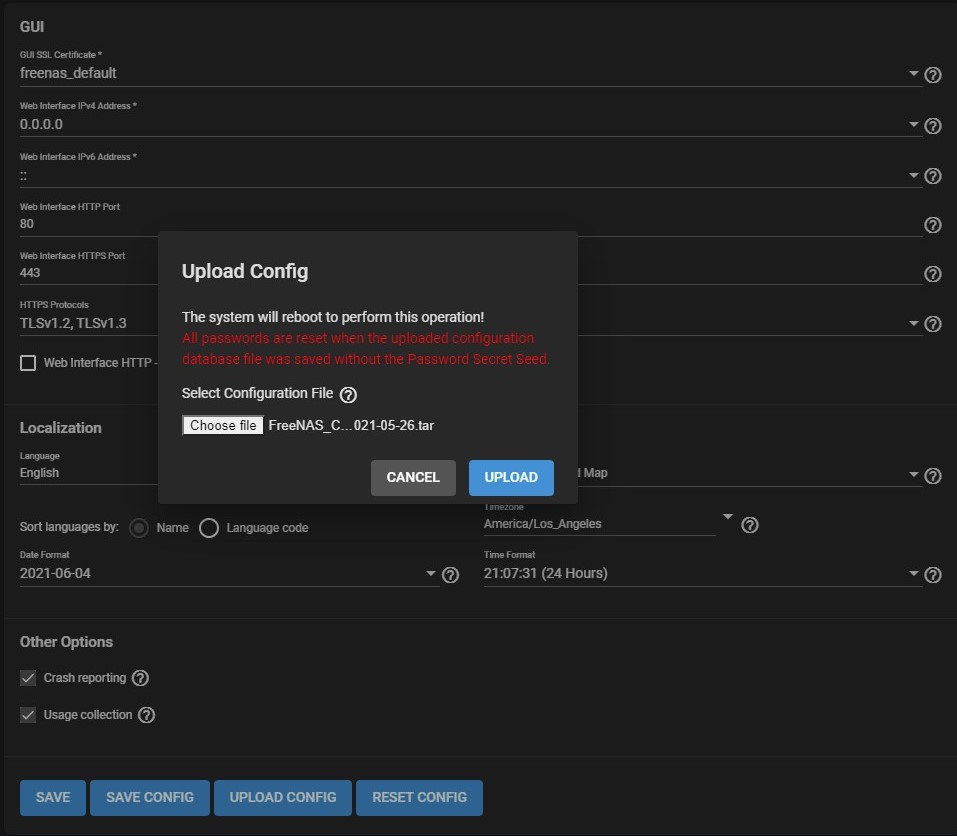Click Save Config button
Image resolution: width=957 pixels, height=836 pixels.
click(150, 798)
